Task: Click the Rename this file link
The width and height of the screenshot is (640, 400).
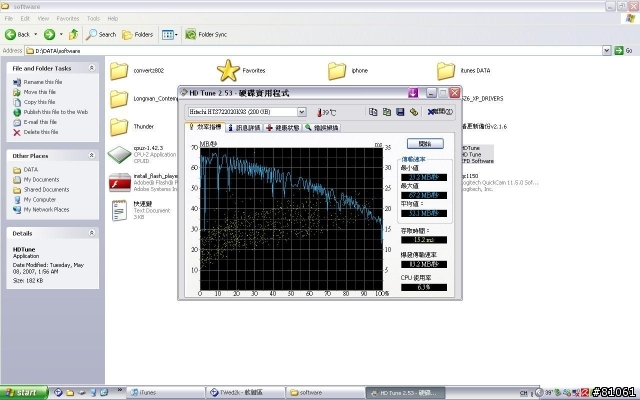Action: (42, 82)
